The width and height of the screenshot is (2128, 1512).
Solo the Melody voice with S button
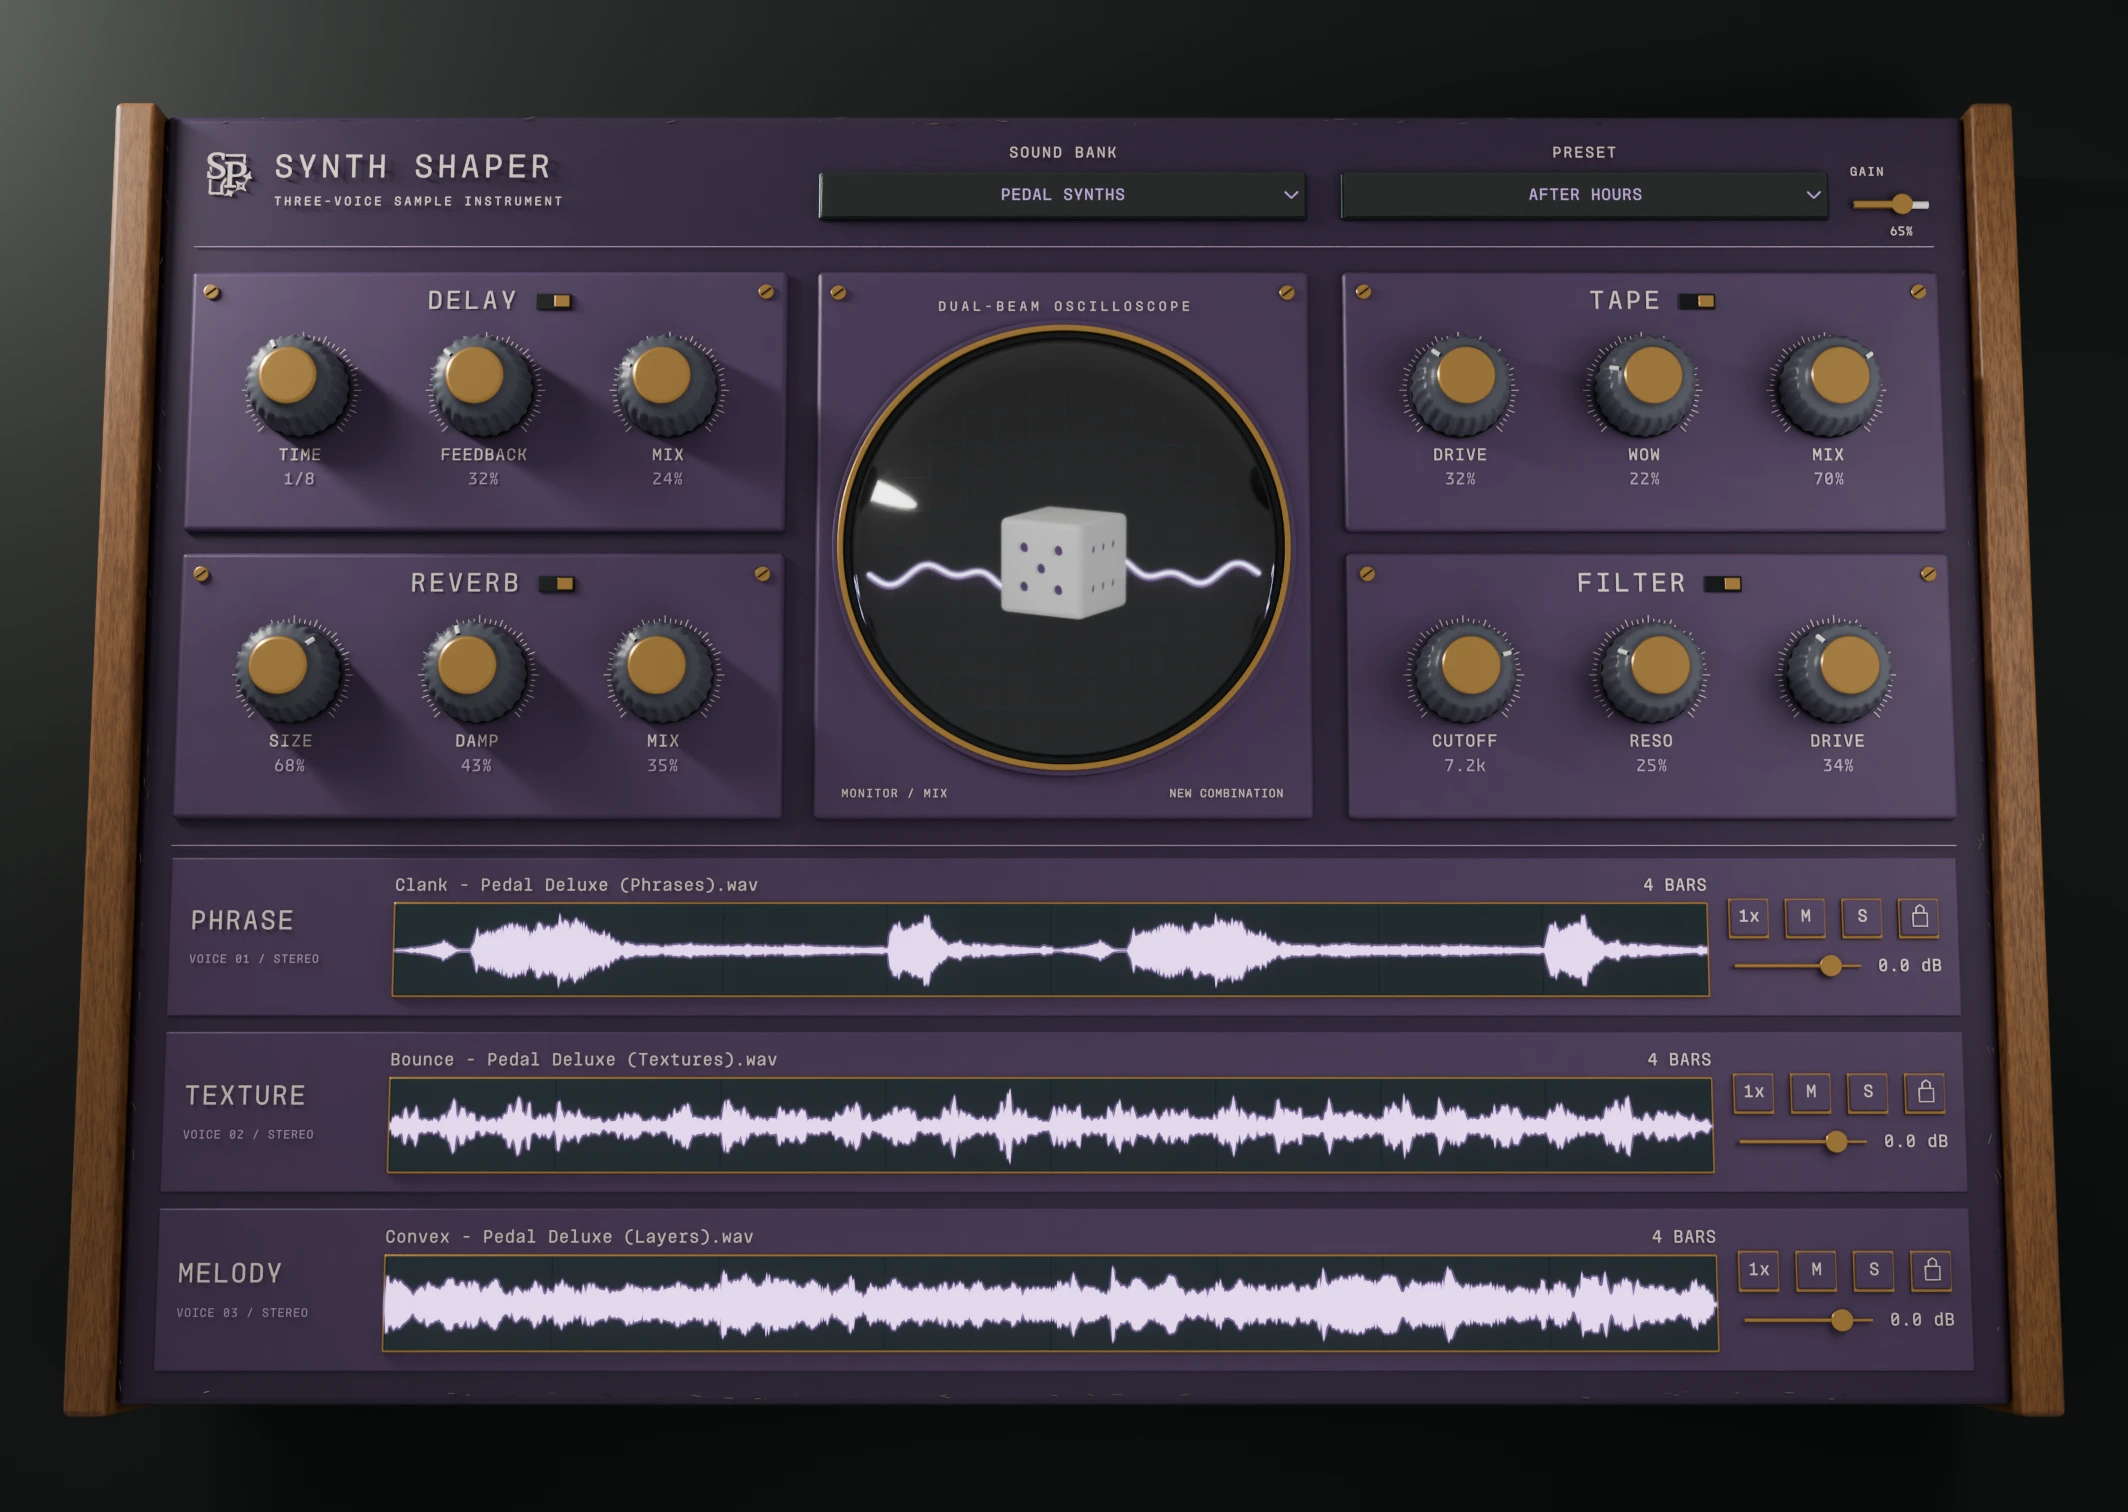(1874, 1270)
